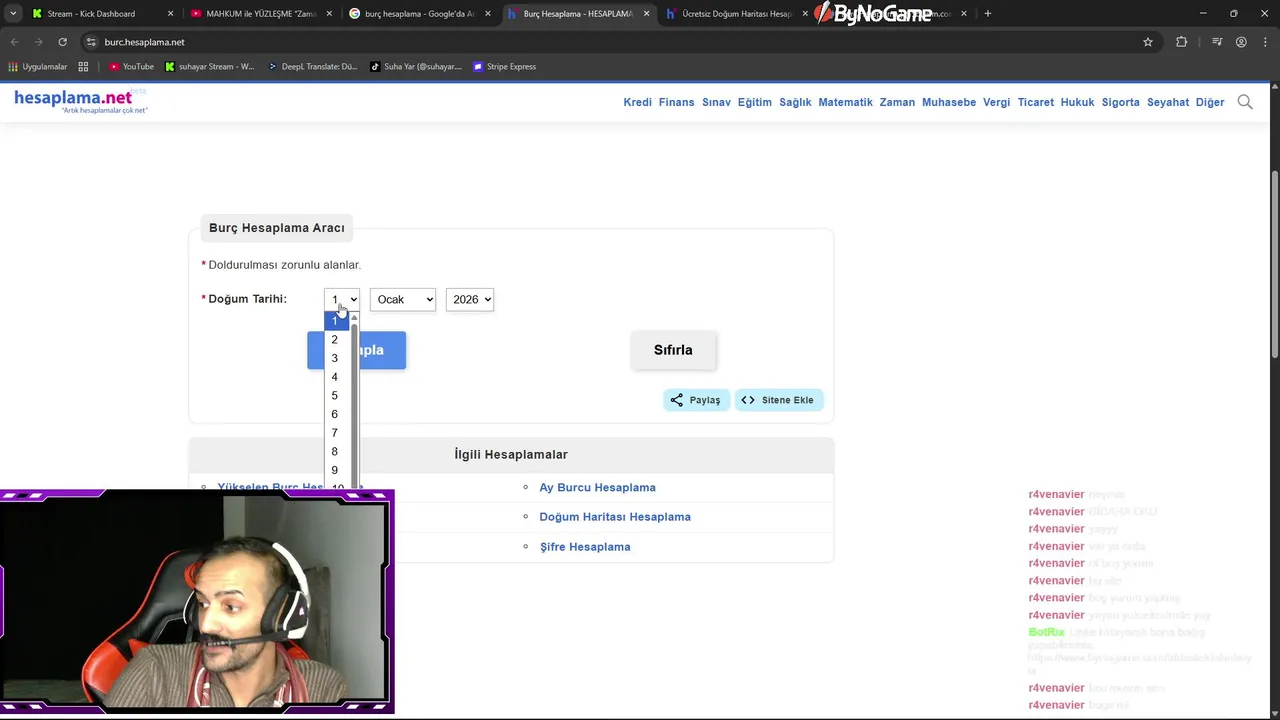Open the year dropdown showing 2026
Image resolution: width=1280 pixels, height=720 pixels.
tap(470, 299)
